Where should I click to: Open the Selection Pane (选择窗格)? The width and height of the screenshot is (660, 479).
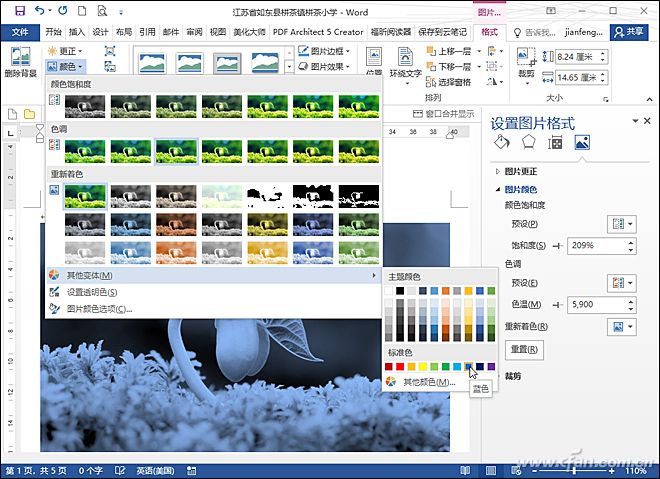(449, 82)
